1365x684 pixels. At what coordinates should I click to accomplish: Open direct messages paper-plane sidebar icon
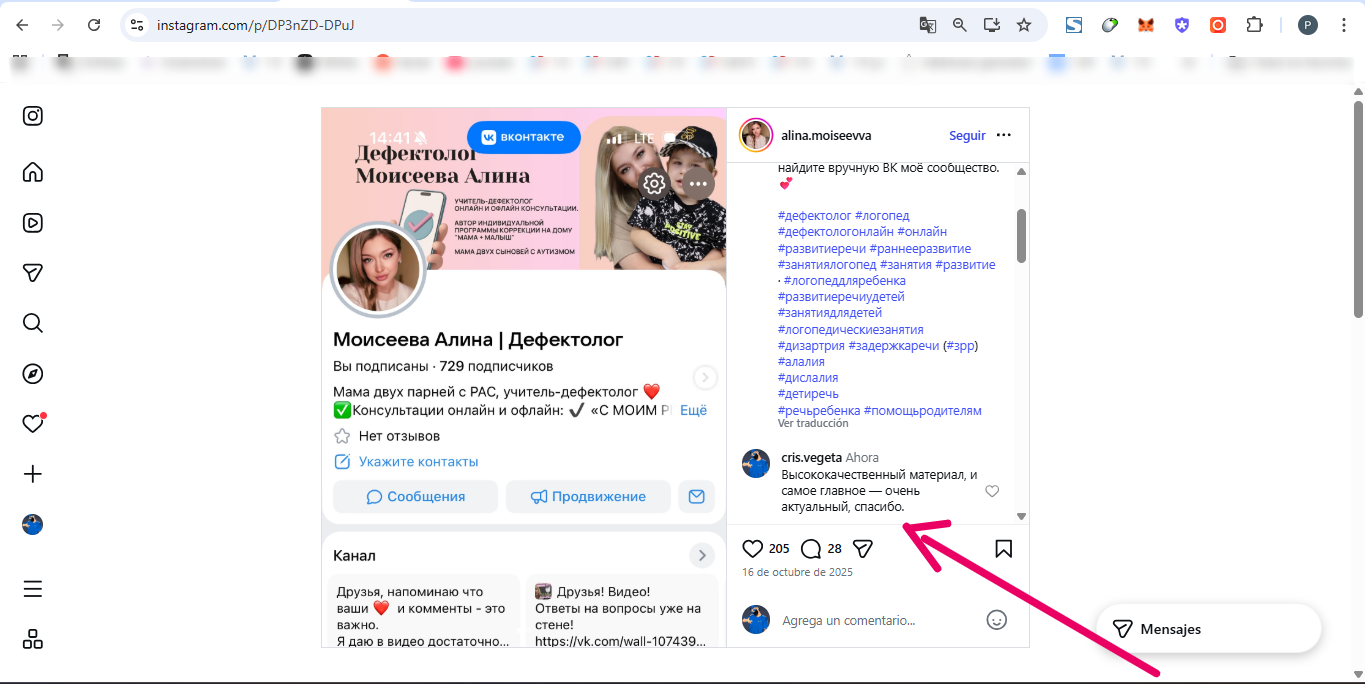click(x=33, y=273)
